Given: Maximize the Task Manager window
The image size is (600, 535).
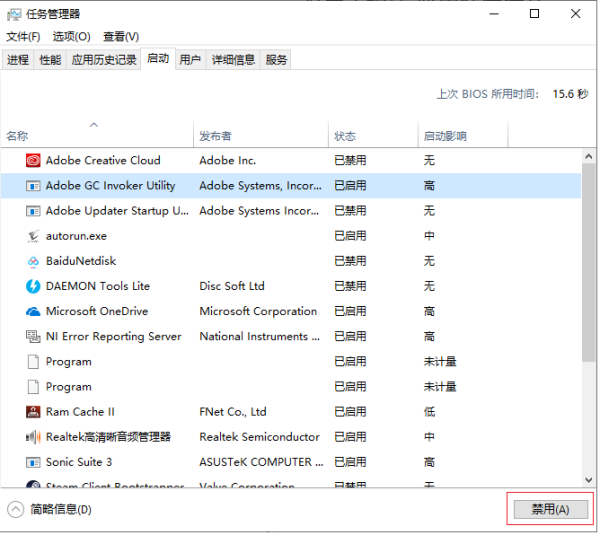Looking at the screenshot, I should tap(535, 14).
